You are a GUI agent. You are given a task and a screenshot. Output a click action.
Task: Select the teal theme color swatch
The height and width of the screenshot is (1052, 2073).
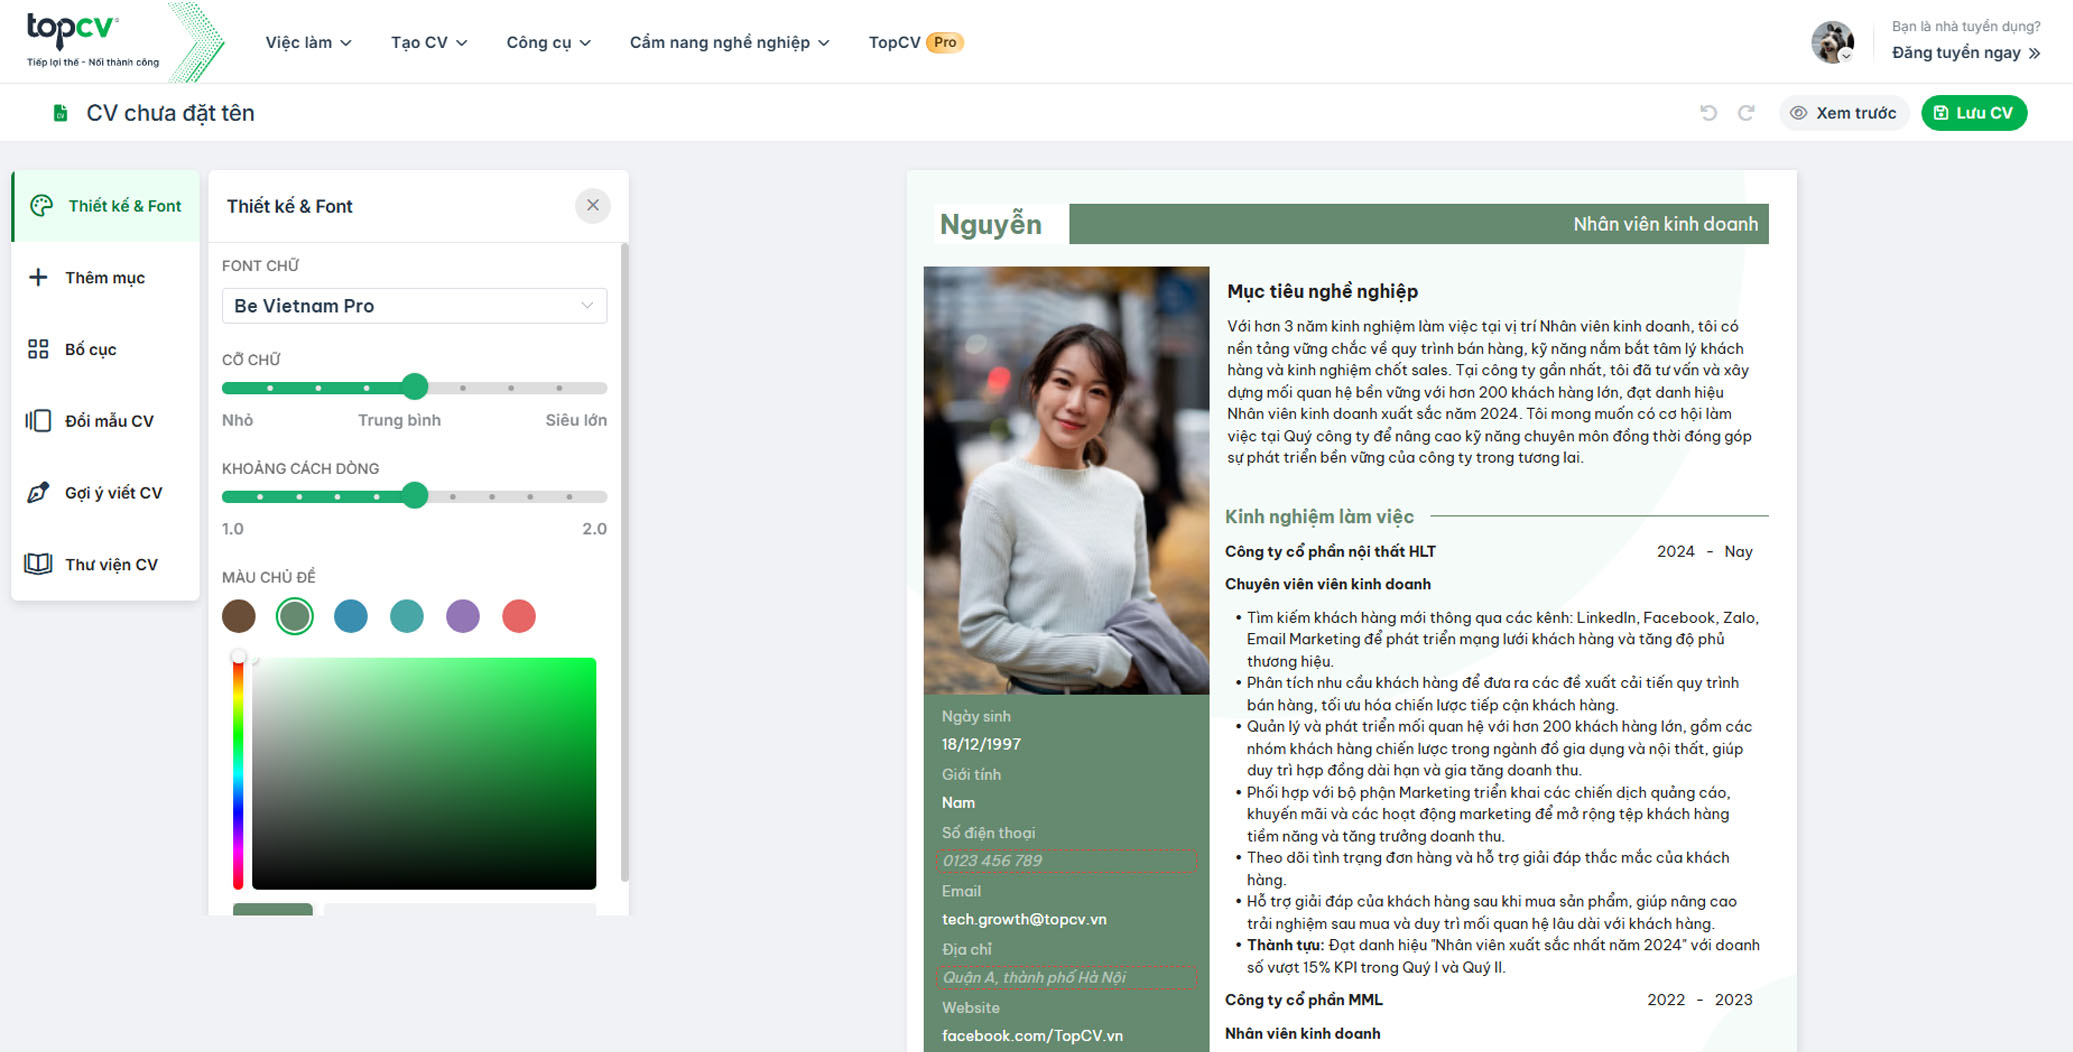406,616
